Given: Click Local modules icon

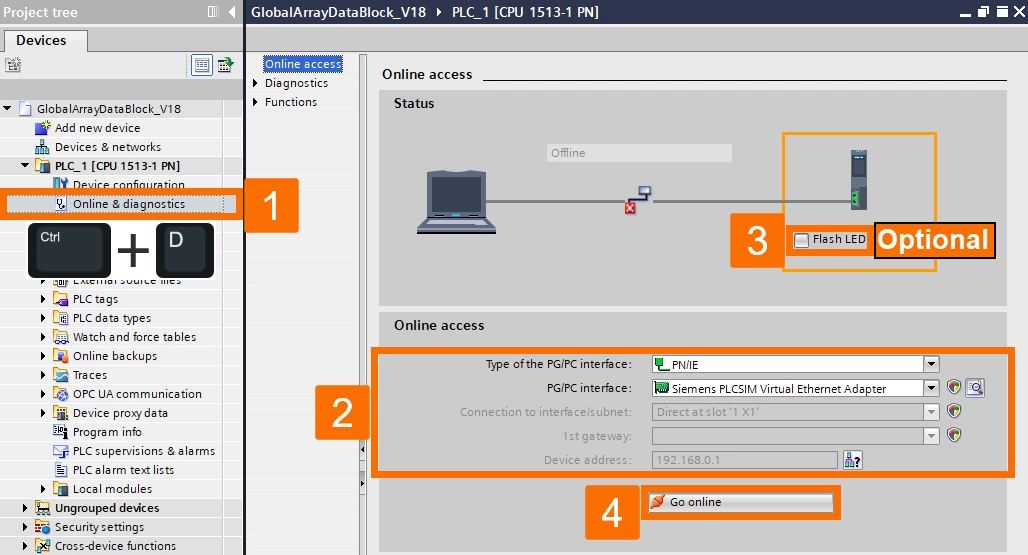Looking at the screenshot, I should pyautogui.click(x=60, y=489).
